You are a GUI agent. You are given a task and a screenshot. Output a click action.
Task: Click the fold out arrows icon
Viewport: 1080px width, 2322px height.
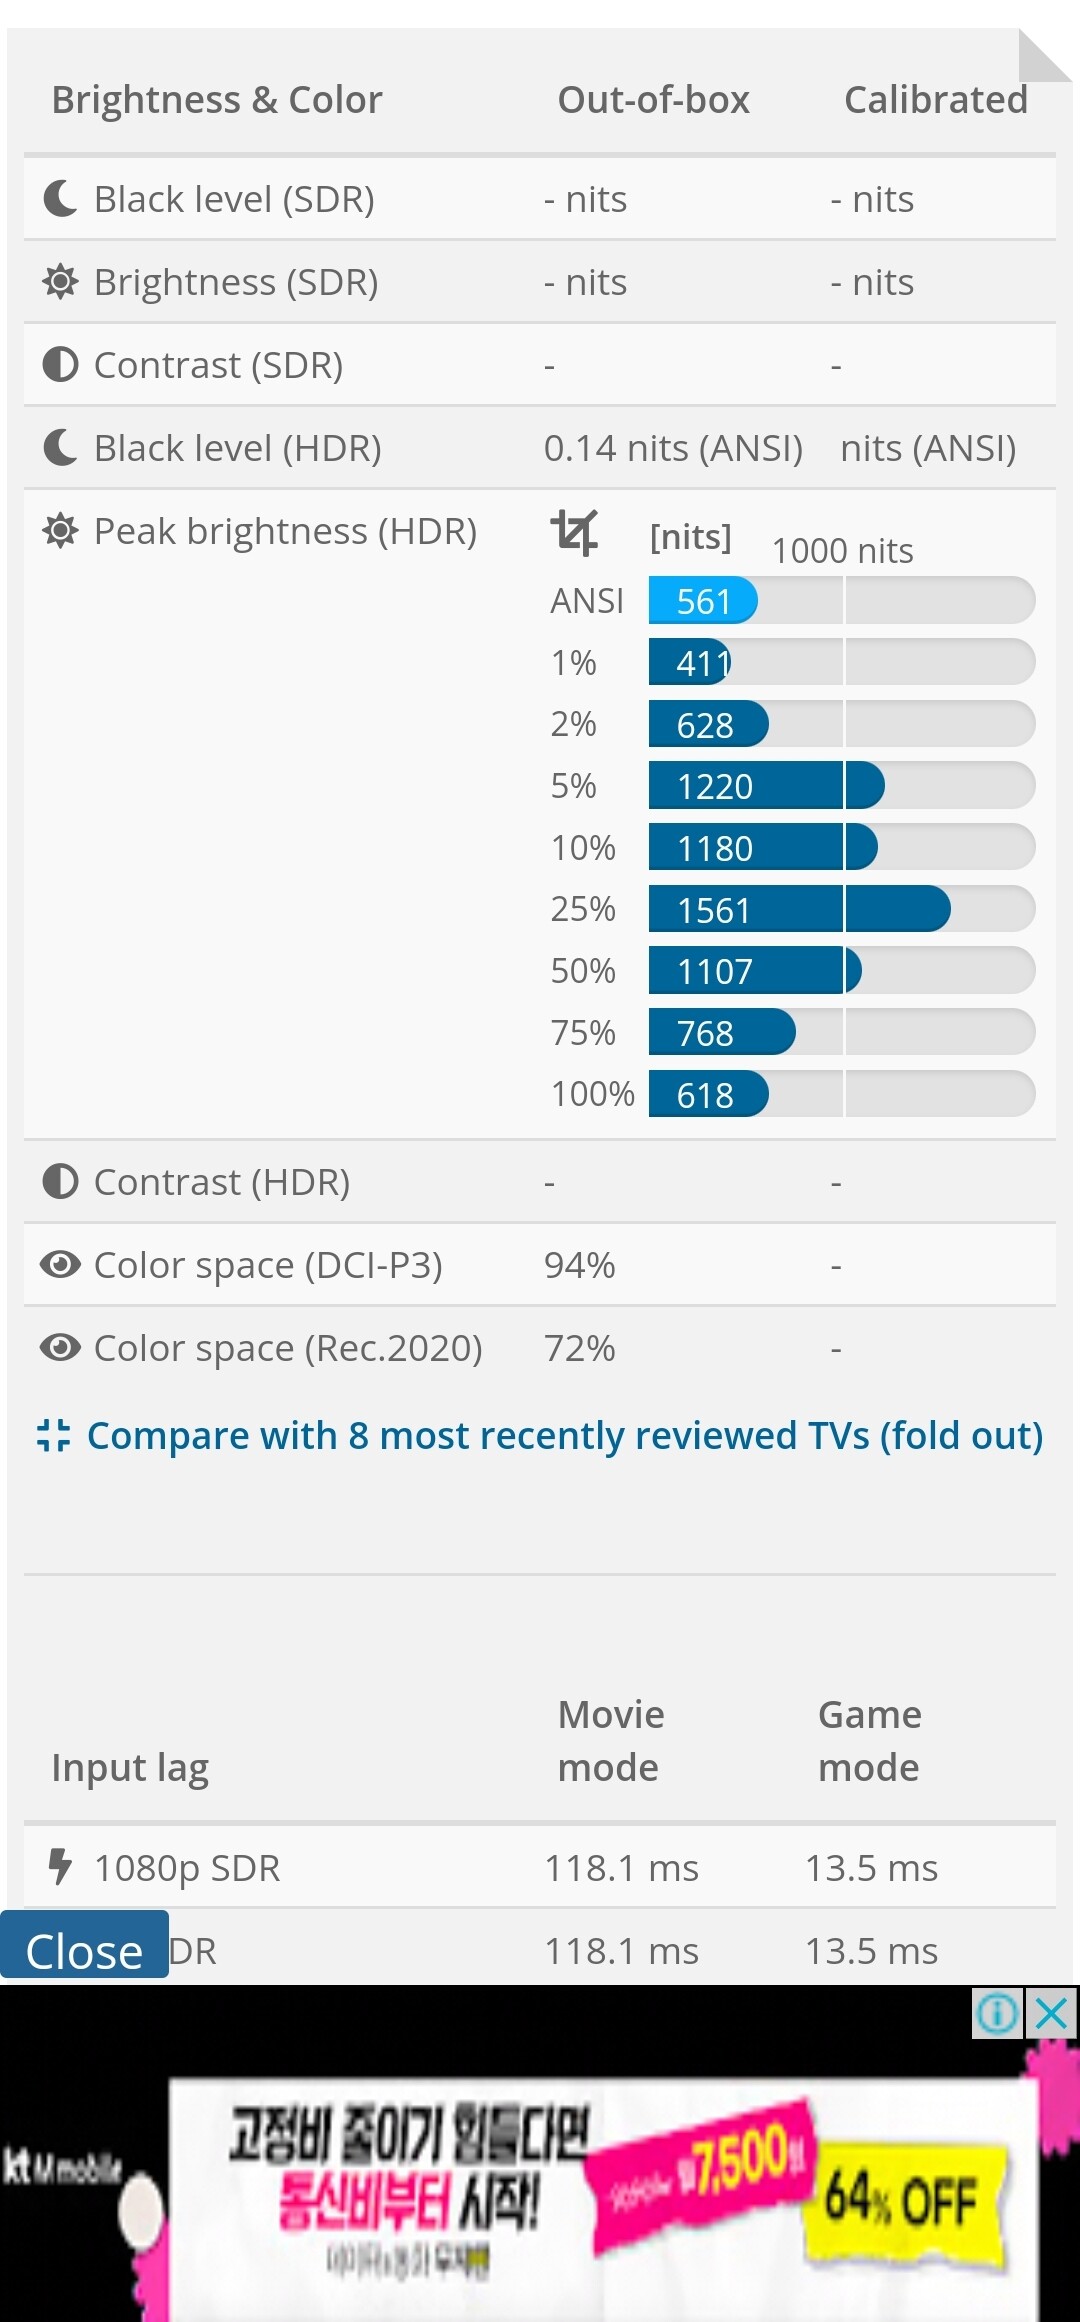point(54,1435)
